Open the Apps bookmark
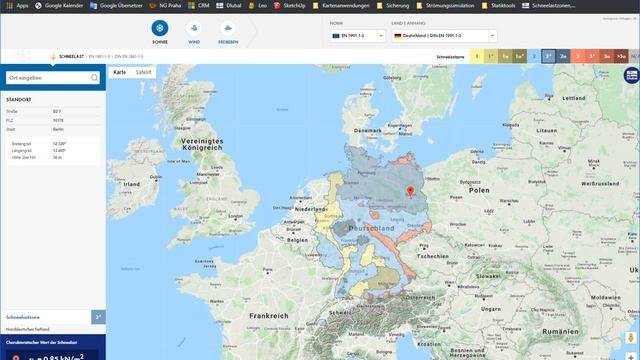Screen dimensions: 640x360 point(17,6)
